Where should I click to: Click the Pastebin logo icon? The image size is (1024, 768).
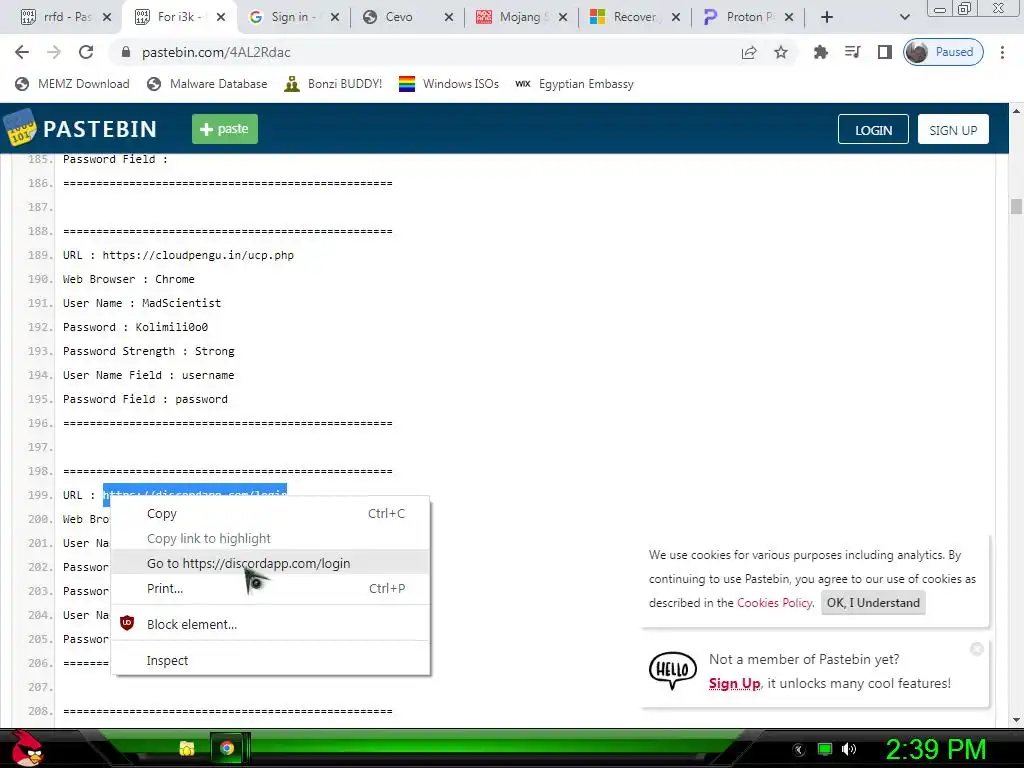(20, 128)
